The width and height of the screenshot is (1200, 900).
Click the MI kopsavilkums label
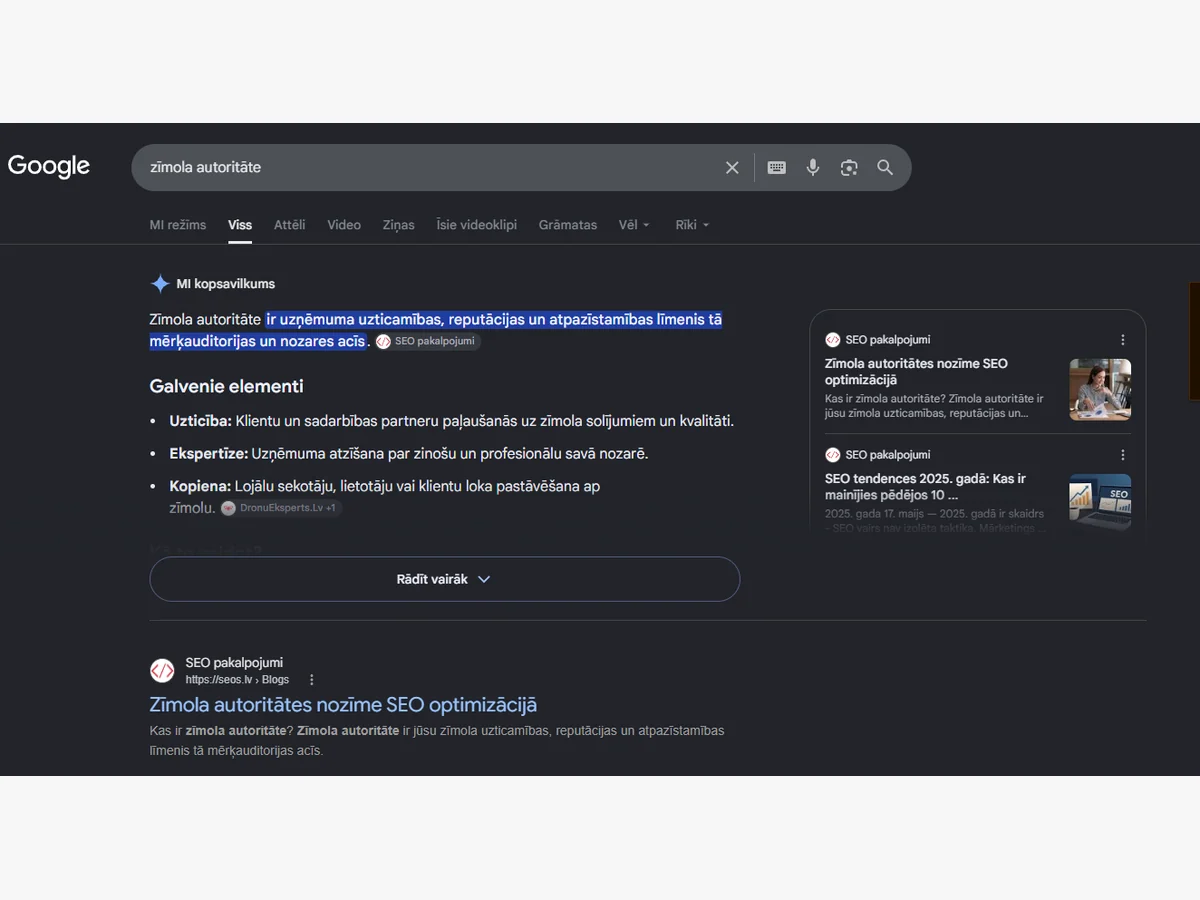[226, 284]
